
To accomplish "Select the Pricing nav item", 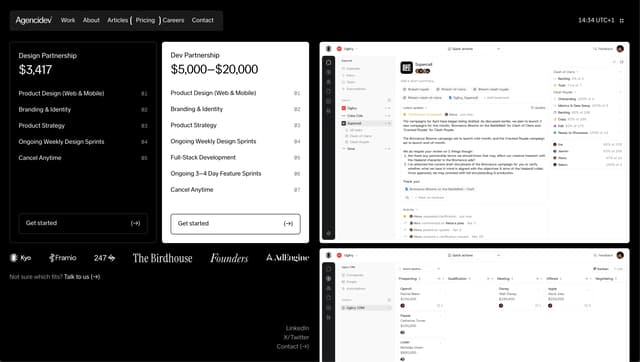I will [x=145, y=20].
